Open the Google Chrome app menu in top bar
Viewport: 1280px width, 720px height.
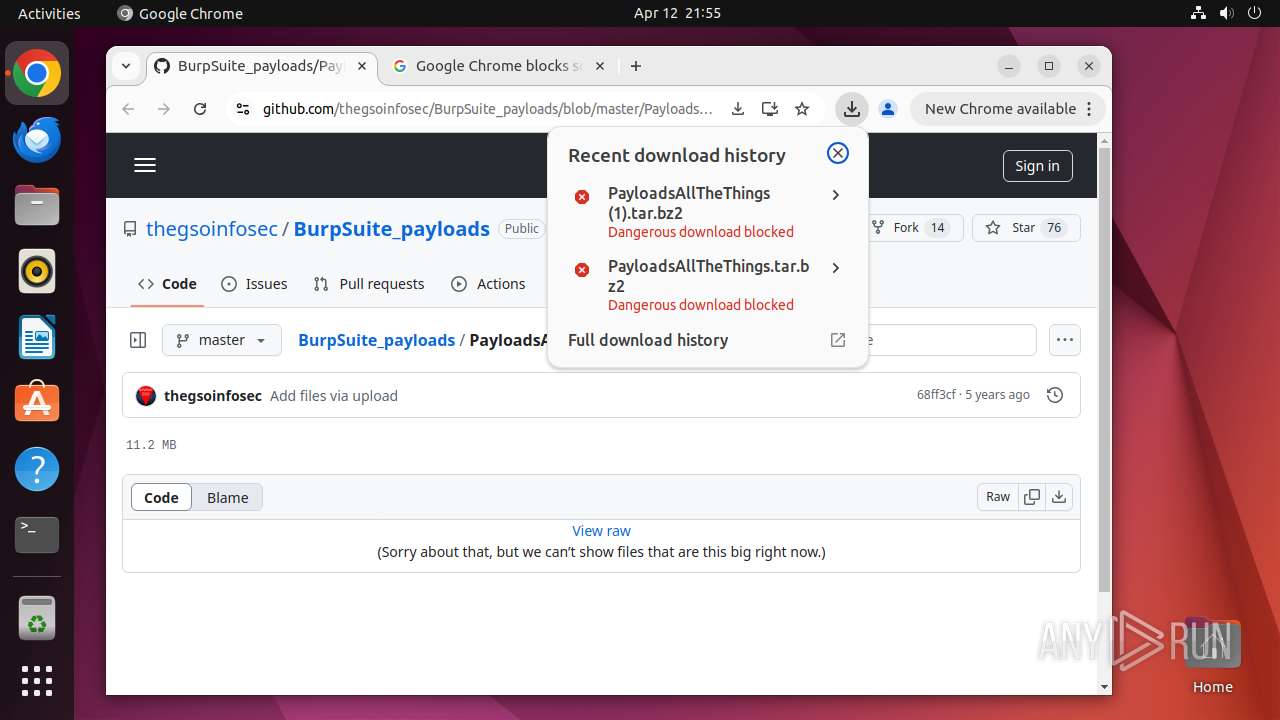coord(180,13)
